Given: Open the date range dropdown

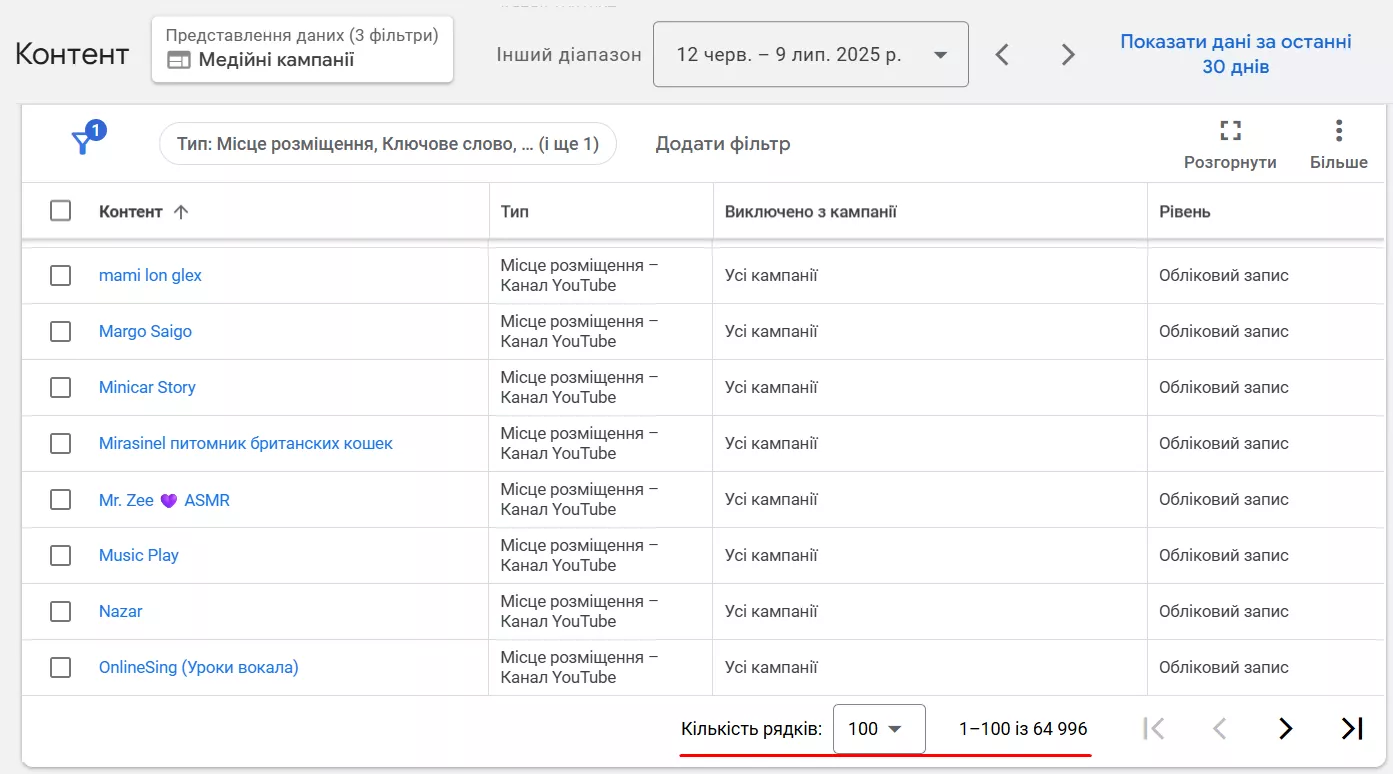Looking at the screenshot, I should coord(810,55).
